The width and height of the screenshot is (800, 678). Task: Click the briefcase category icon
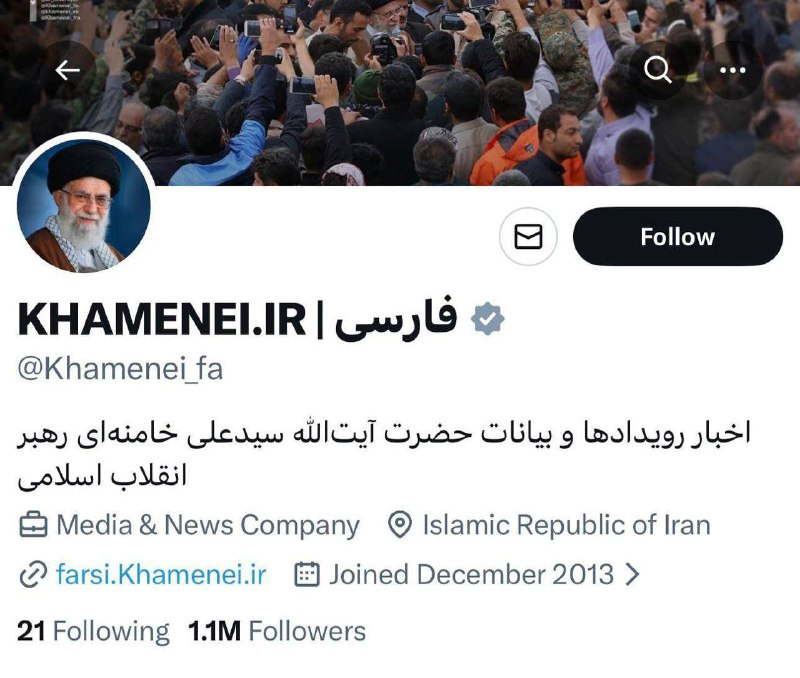click(x=33, y=525)
